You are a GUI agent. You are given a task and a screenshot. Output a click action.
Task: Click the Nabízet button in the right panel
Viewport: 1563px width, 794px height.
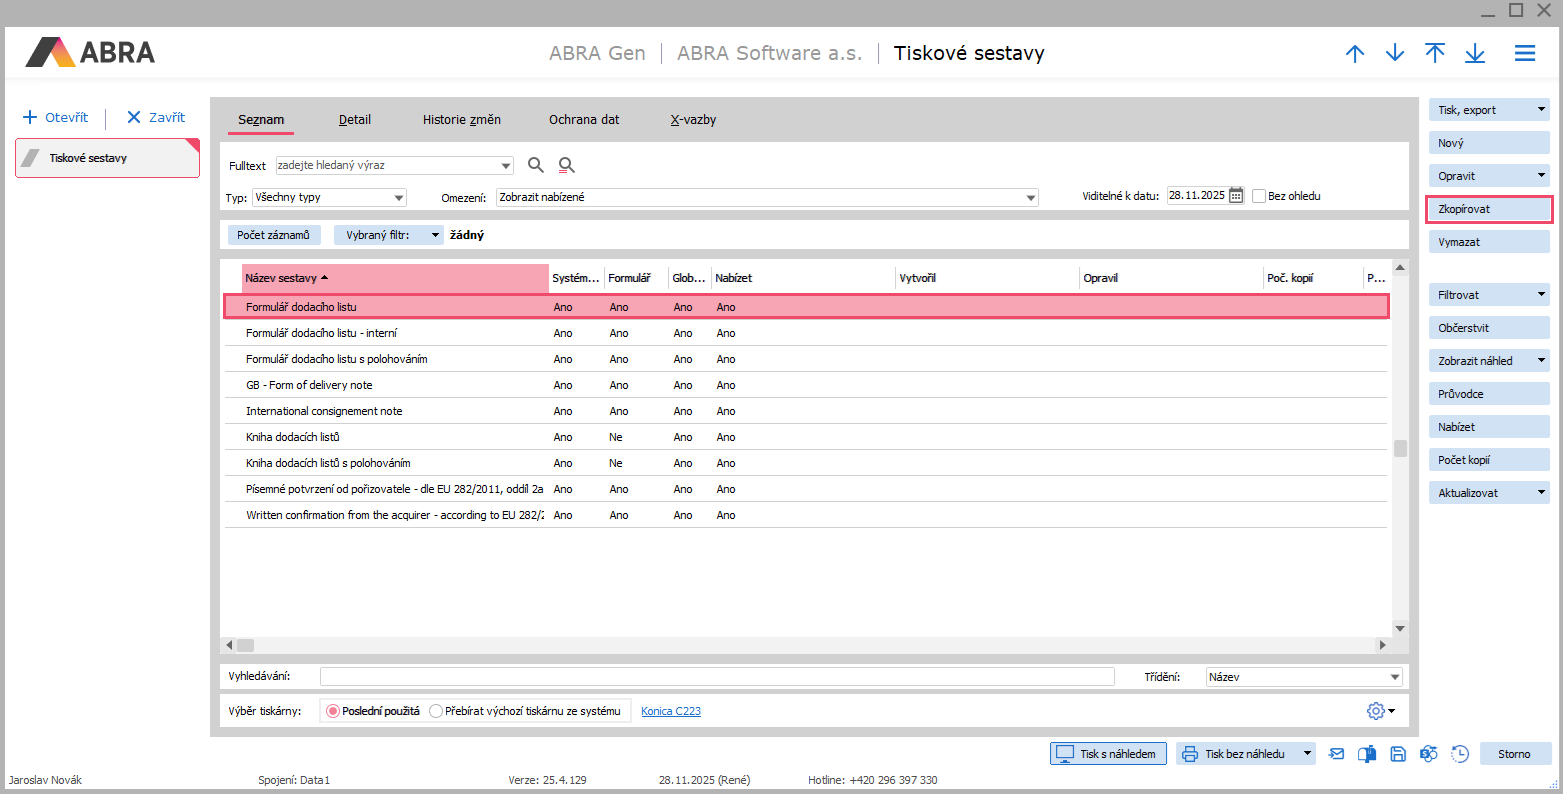click(1489, 427)
